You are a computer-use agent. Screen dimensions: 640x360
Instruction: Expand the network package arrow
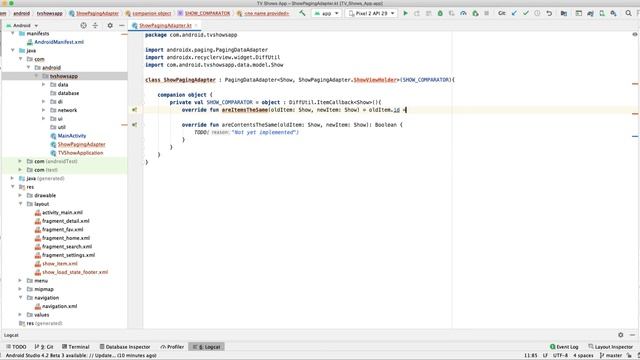[x=44, y=110]
